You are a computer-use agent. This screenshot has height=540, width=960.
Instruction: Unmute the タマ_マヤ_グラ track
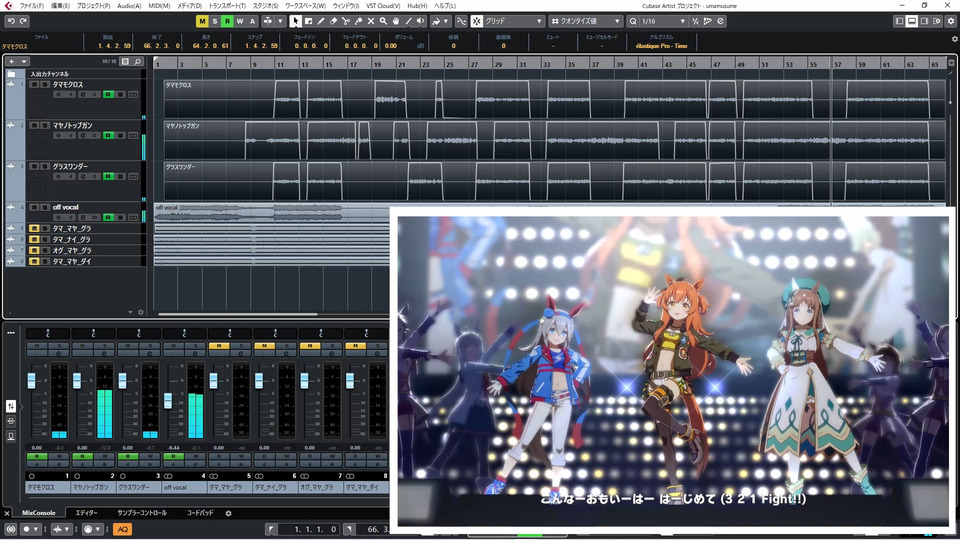coord(34,228)
